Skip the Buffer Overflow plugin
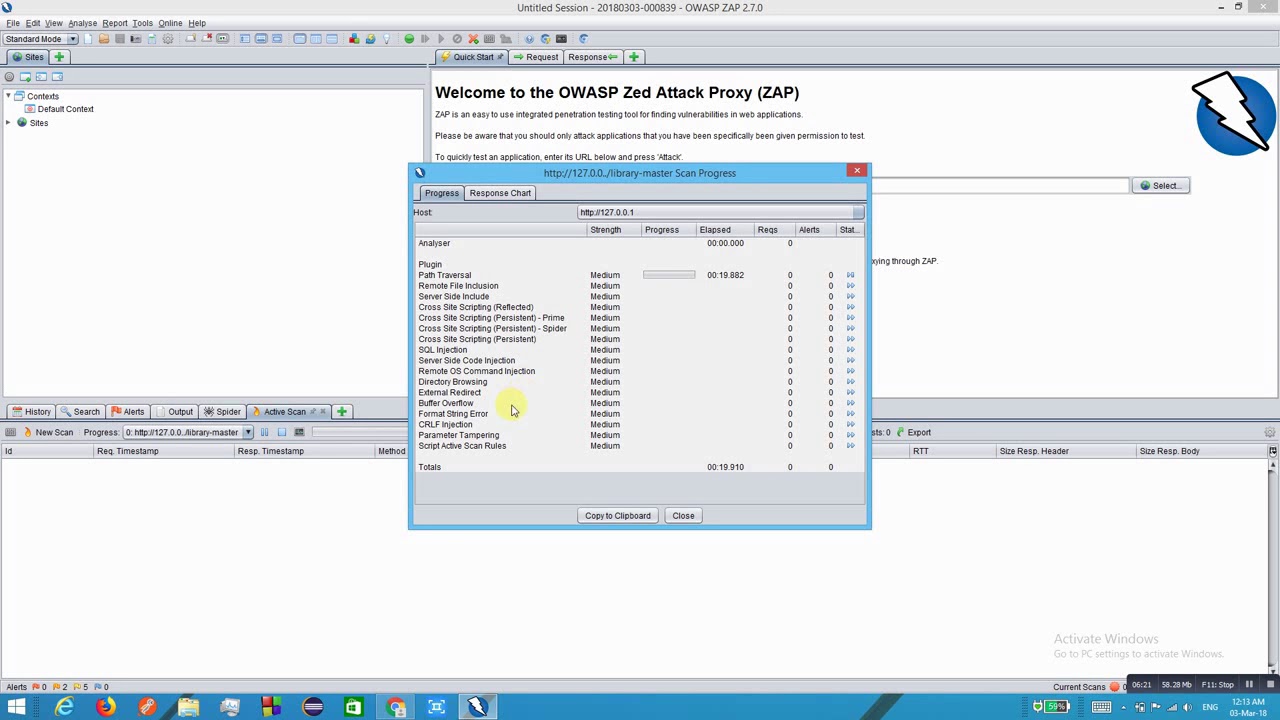 [x=851, y=403]
